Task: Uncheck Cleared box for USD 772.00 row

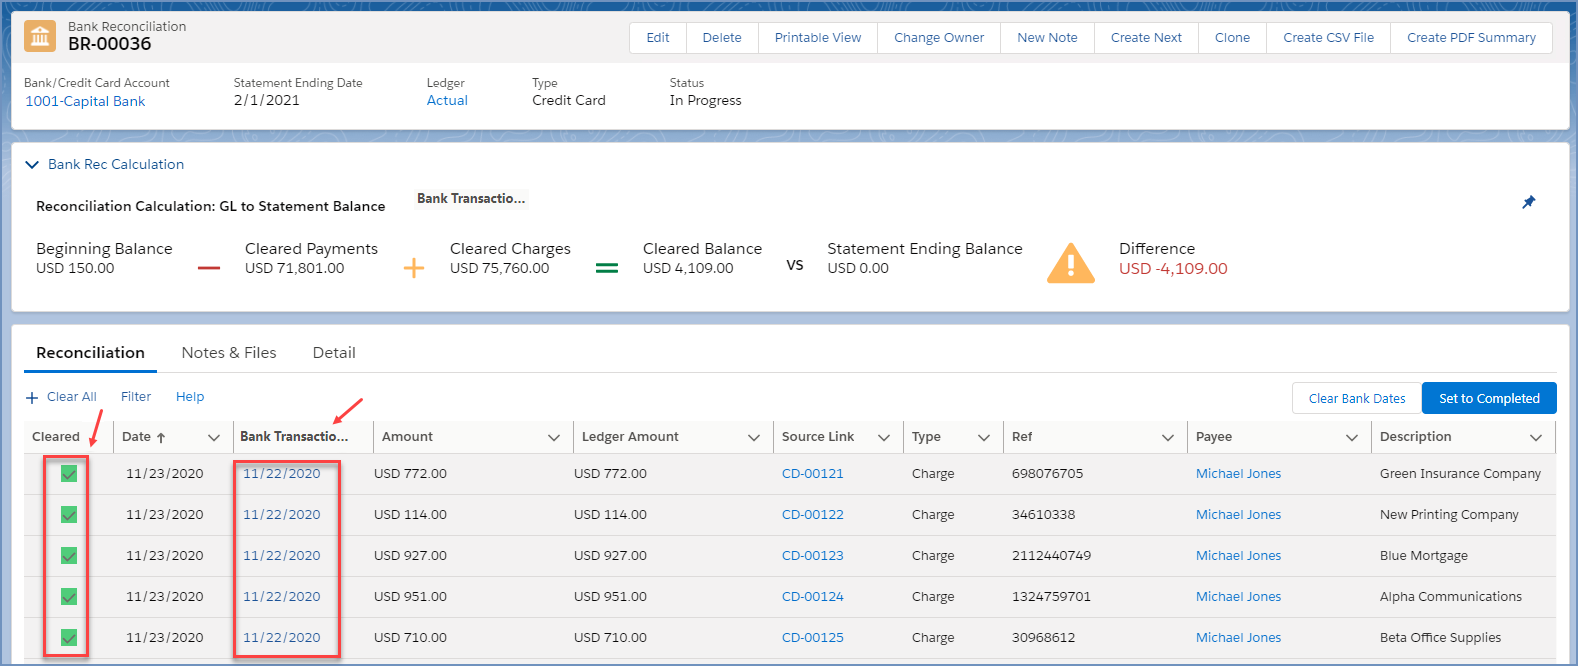Action: click(x=69, y=474)
